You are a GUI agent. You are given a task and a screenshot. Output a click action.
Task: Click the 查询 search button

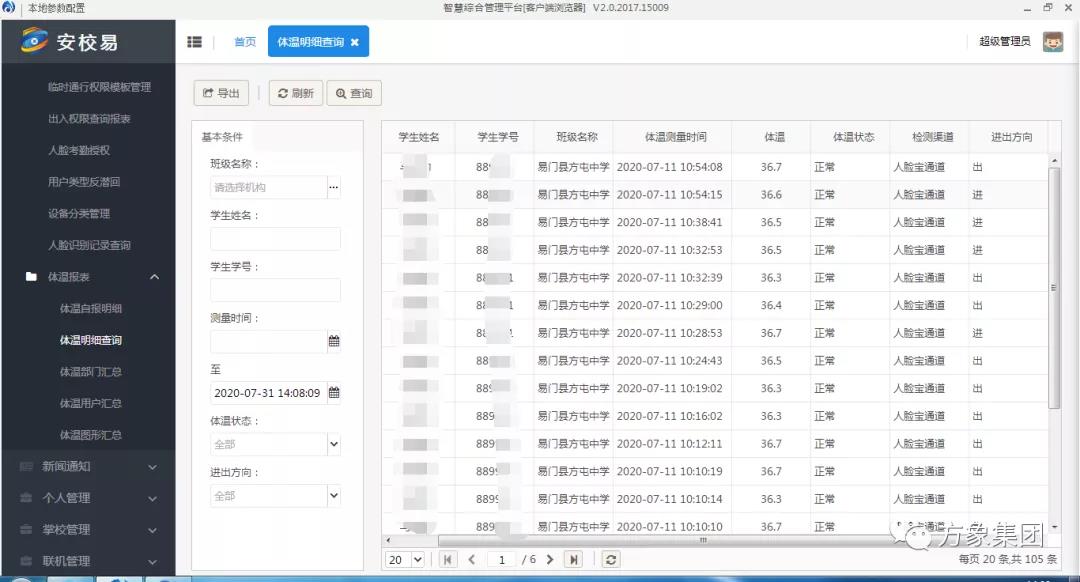coord(354,93)
